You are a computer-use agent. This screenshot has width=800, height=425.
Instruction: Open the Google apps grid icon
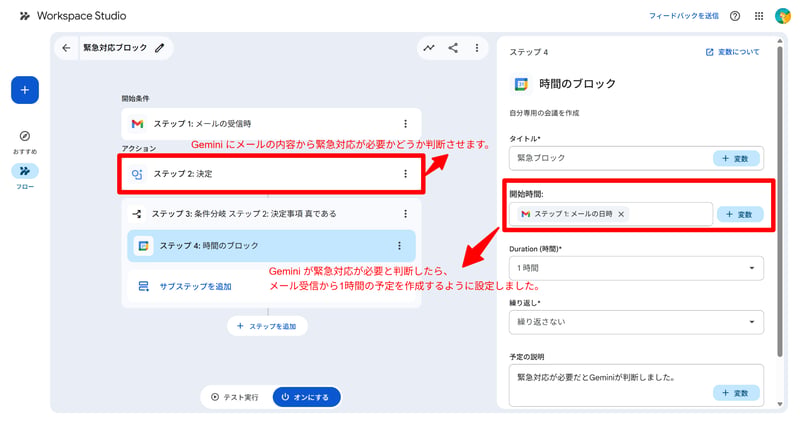tap(759, 16)
